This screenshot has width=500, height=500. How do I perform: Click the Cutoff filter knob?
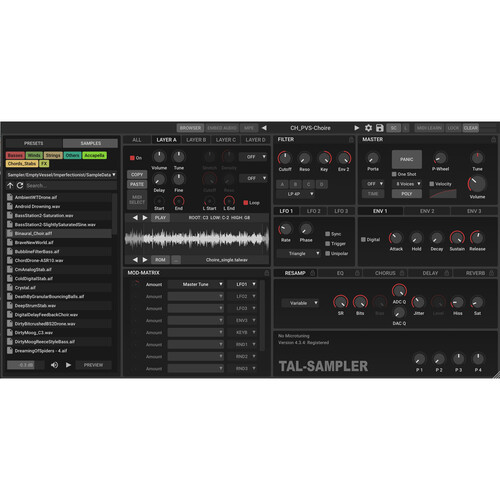point(285,158)
